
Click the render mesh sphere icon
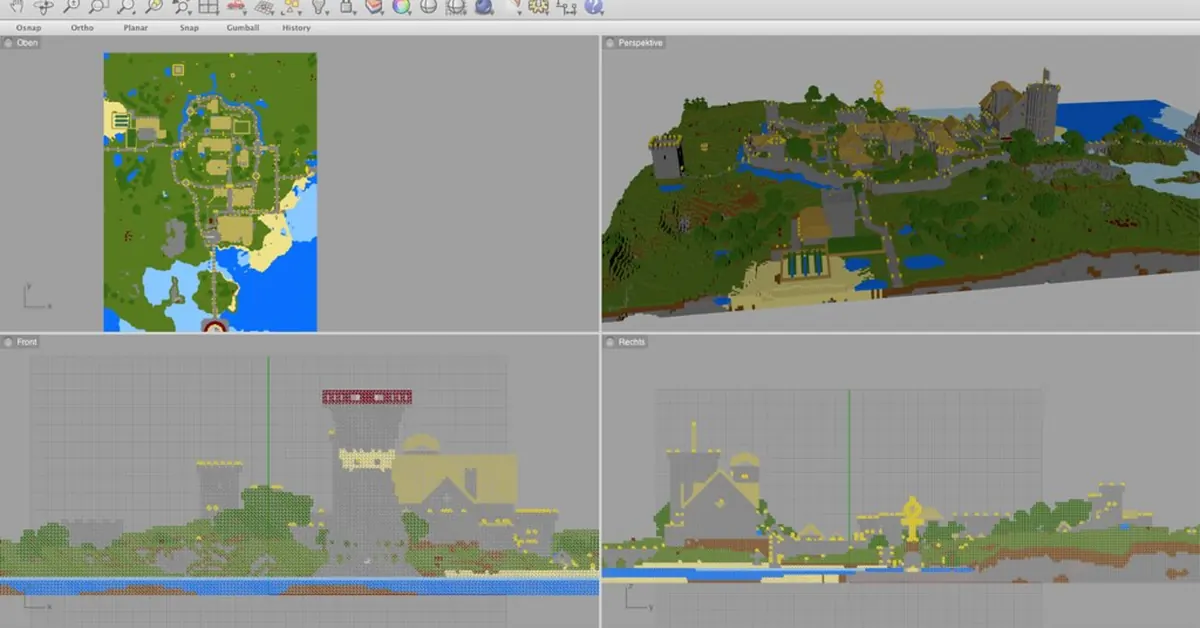[456, 7]
